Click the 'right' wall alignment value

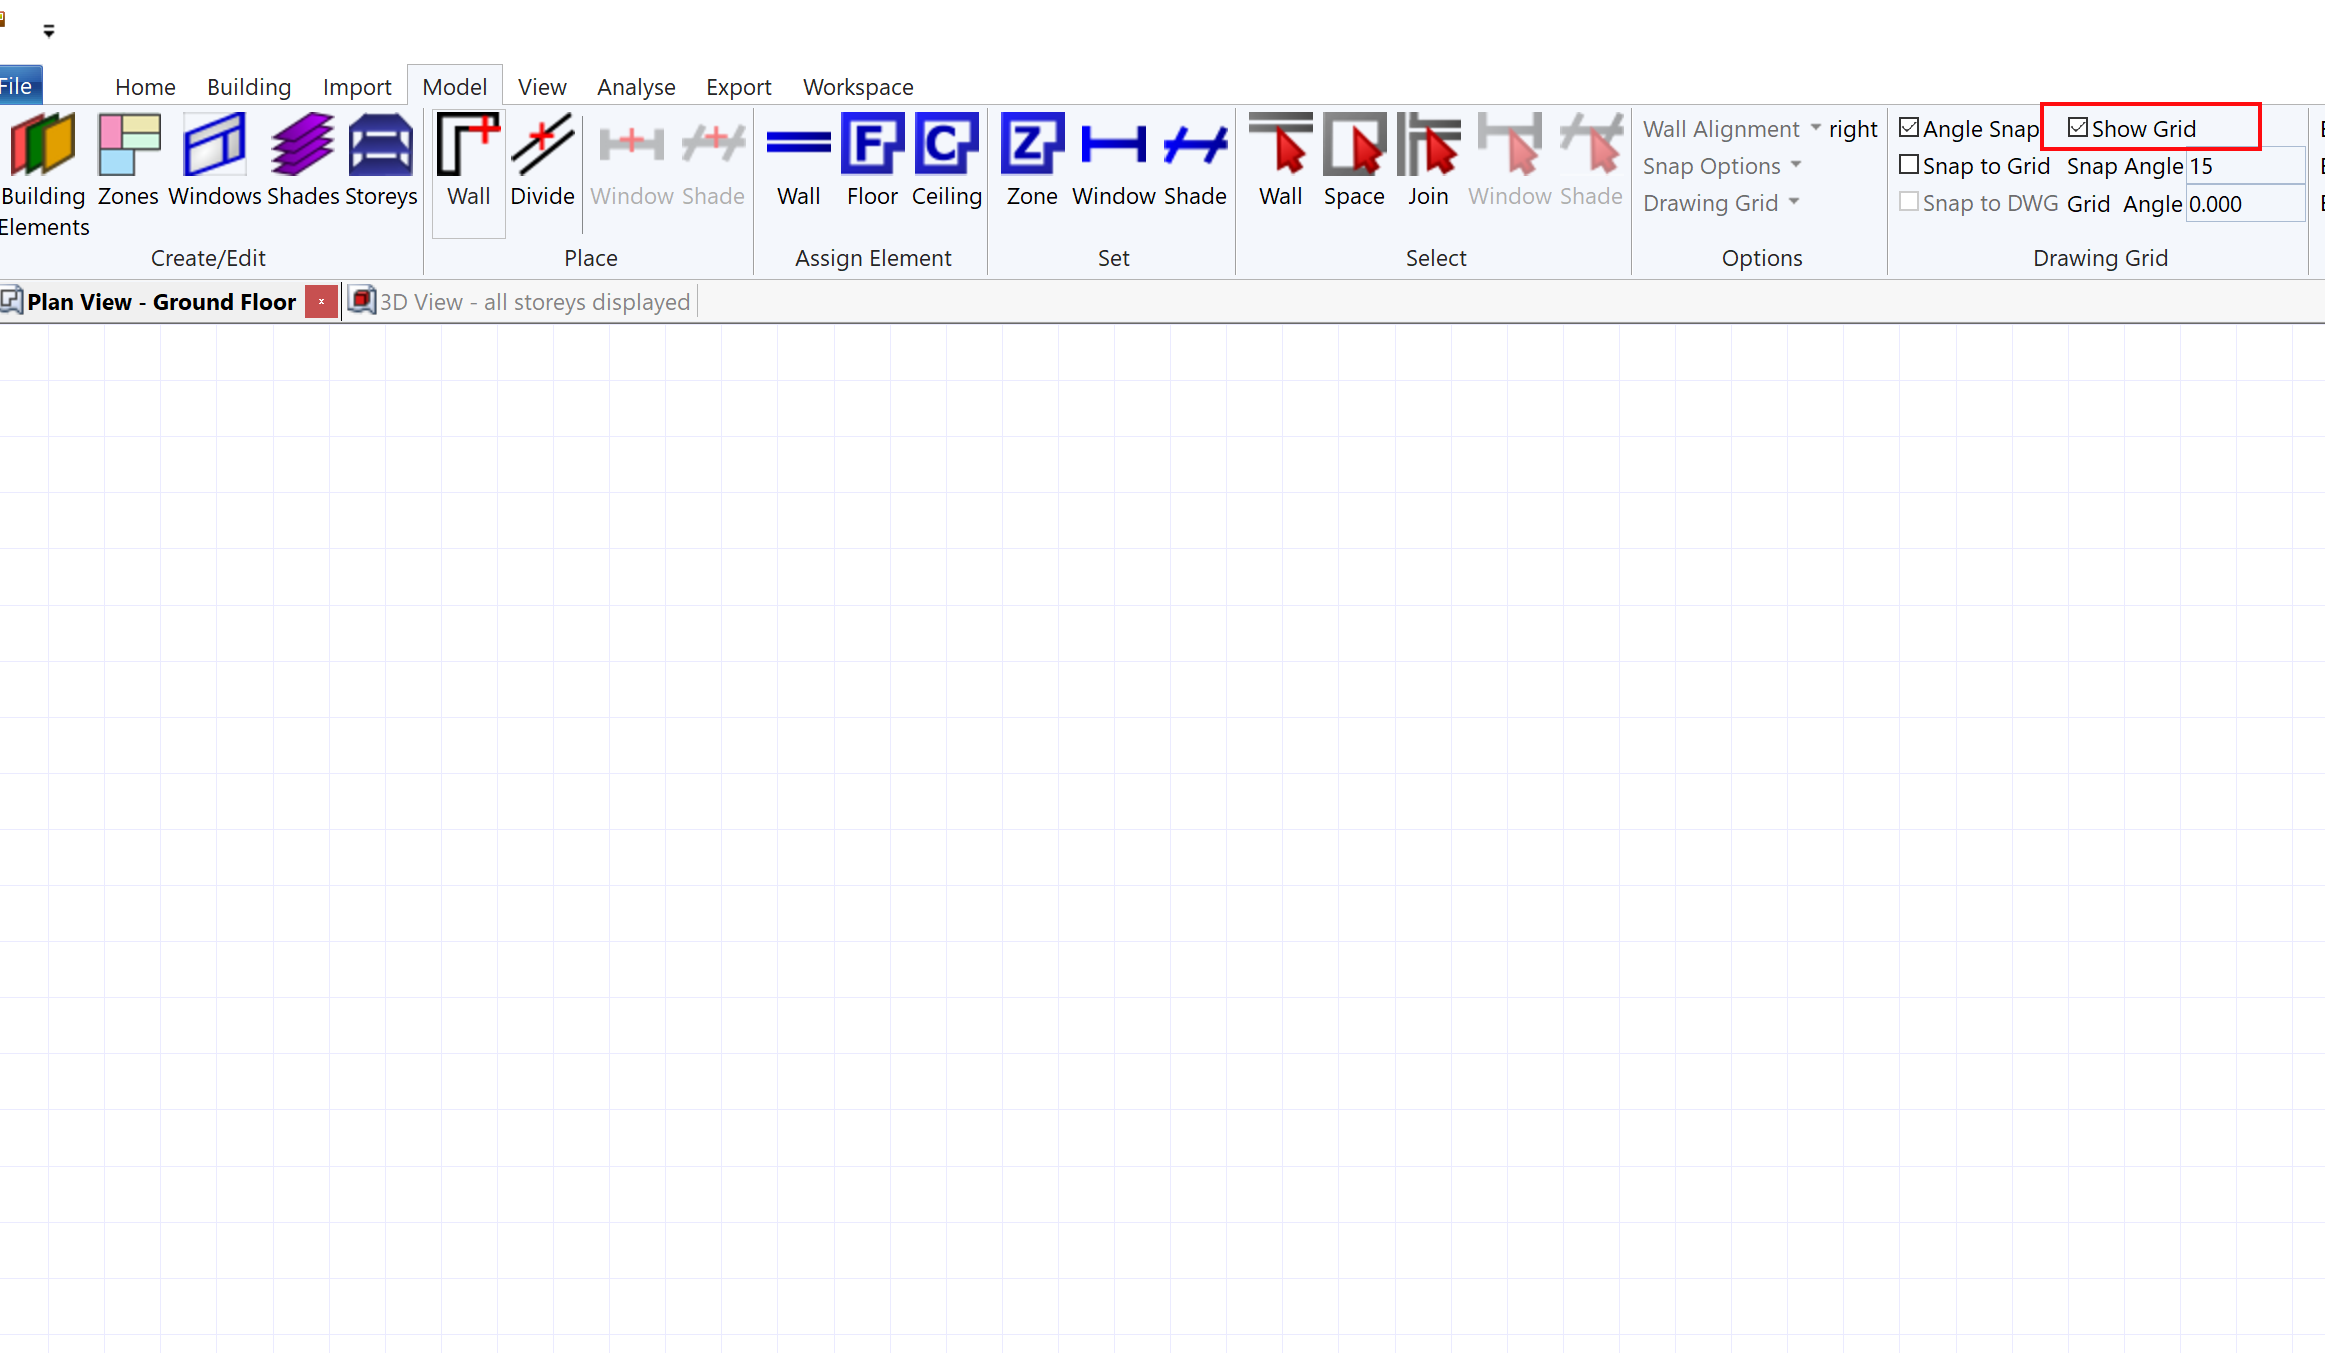(x=1853, y=129)
